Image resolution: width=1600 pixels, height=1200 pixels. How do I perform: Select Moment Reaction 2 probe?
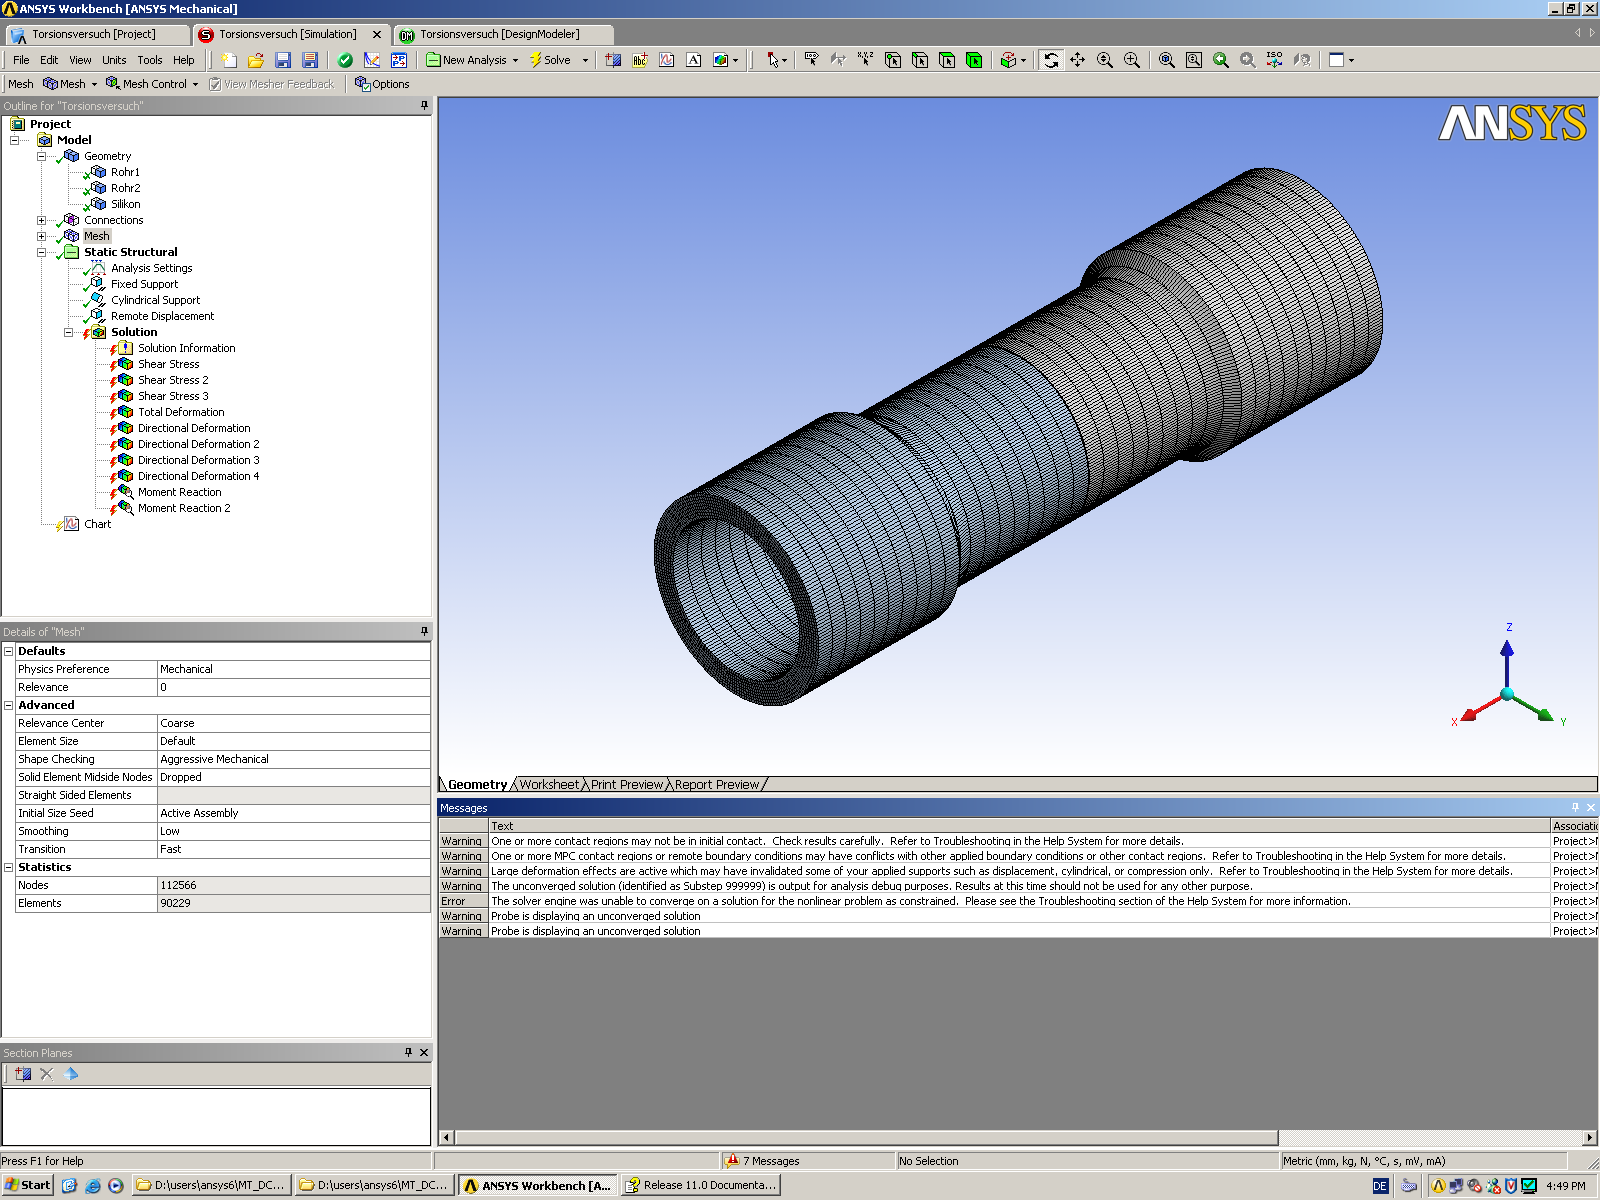(184, 508)
